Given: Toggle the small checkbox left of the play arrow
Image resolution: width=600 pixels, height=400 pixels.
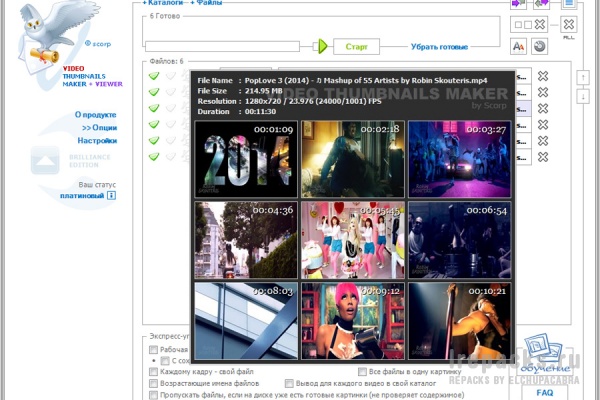Looking at the screenshot, I should click(315, 47).
